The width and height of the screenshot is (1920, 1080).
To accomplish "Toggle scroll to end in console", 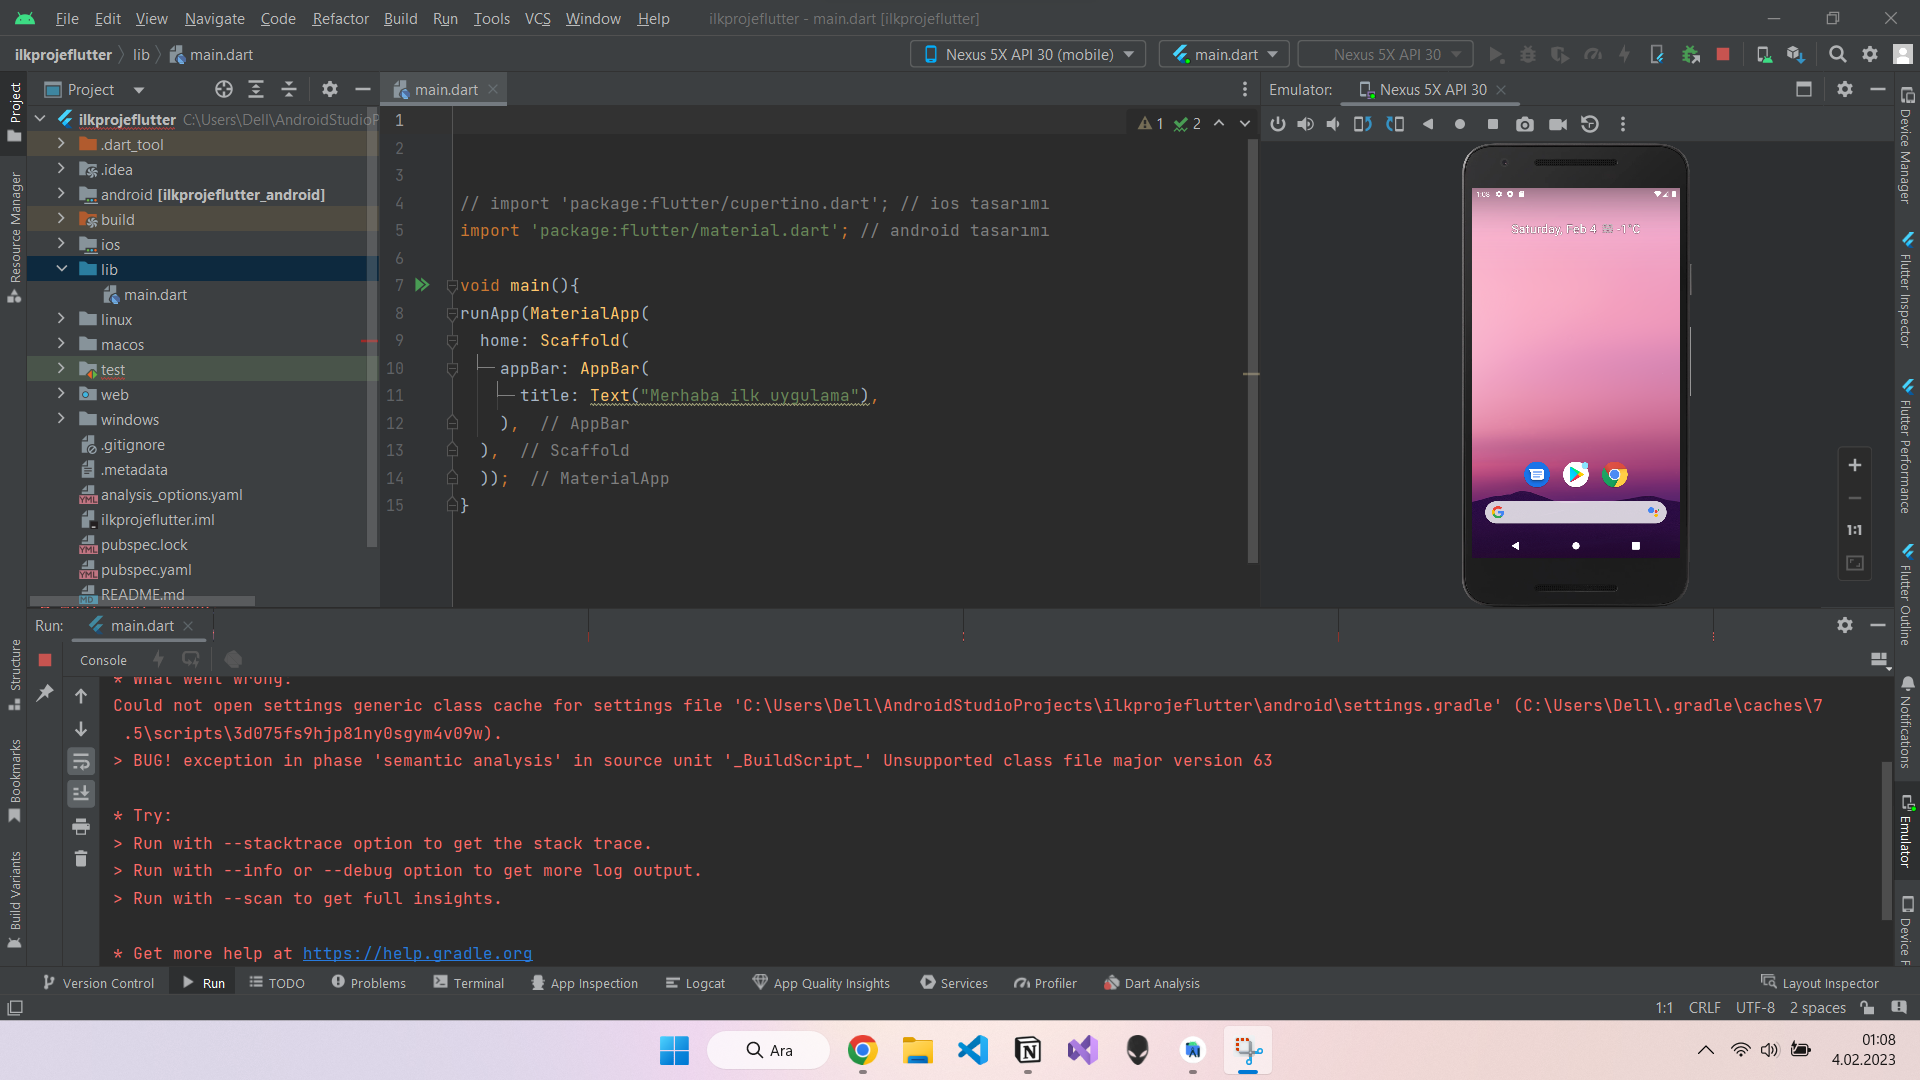I will [81, 794].
